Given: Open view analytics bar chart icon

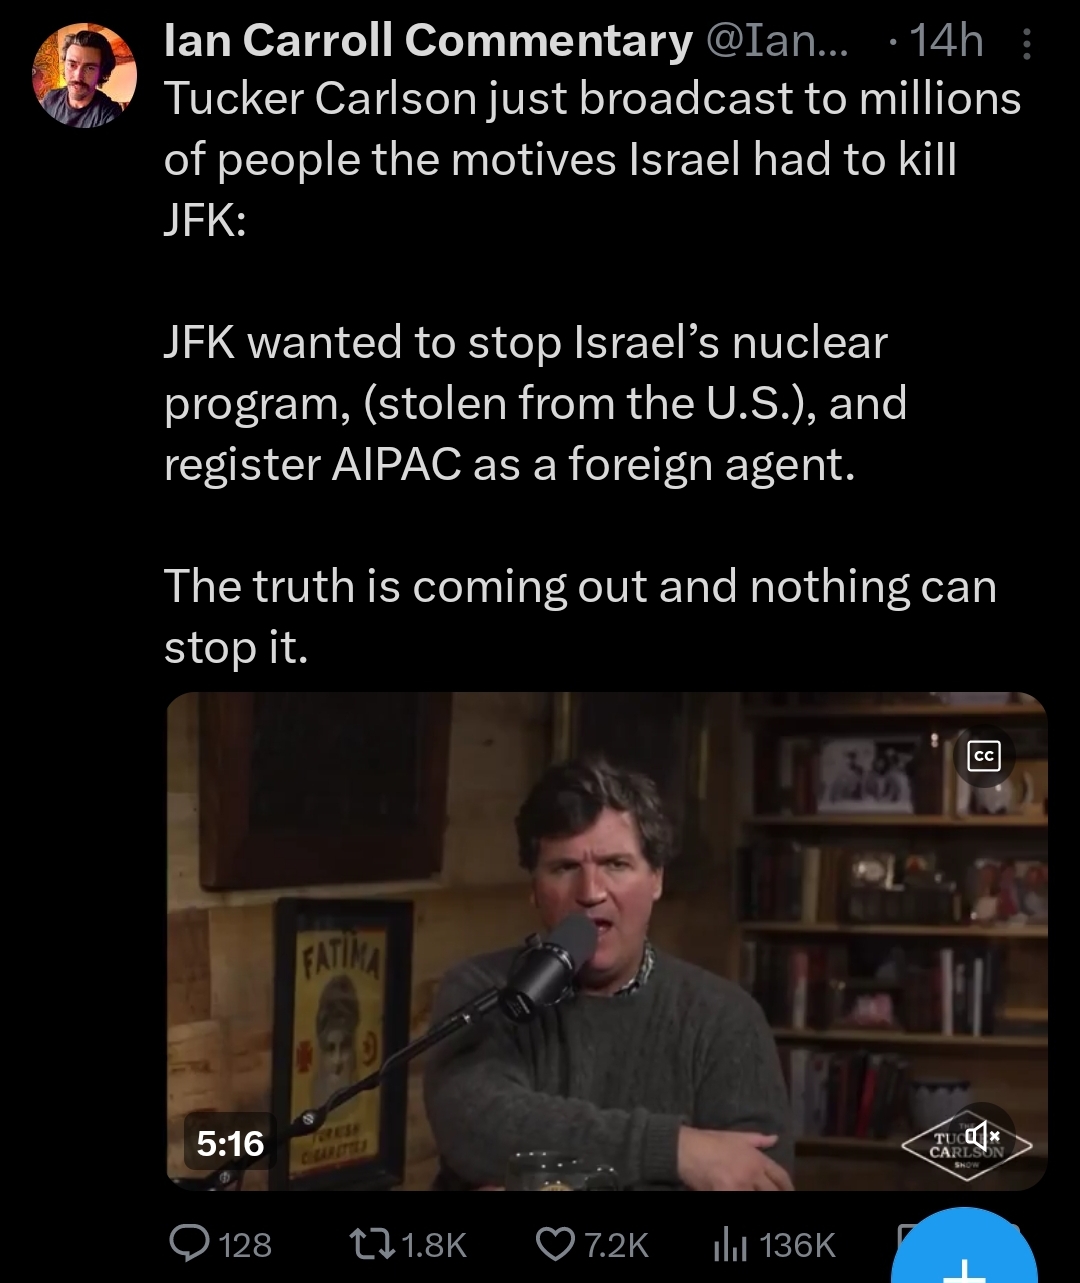Looking at the screenshot, I should coord(732,1245).
